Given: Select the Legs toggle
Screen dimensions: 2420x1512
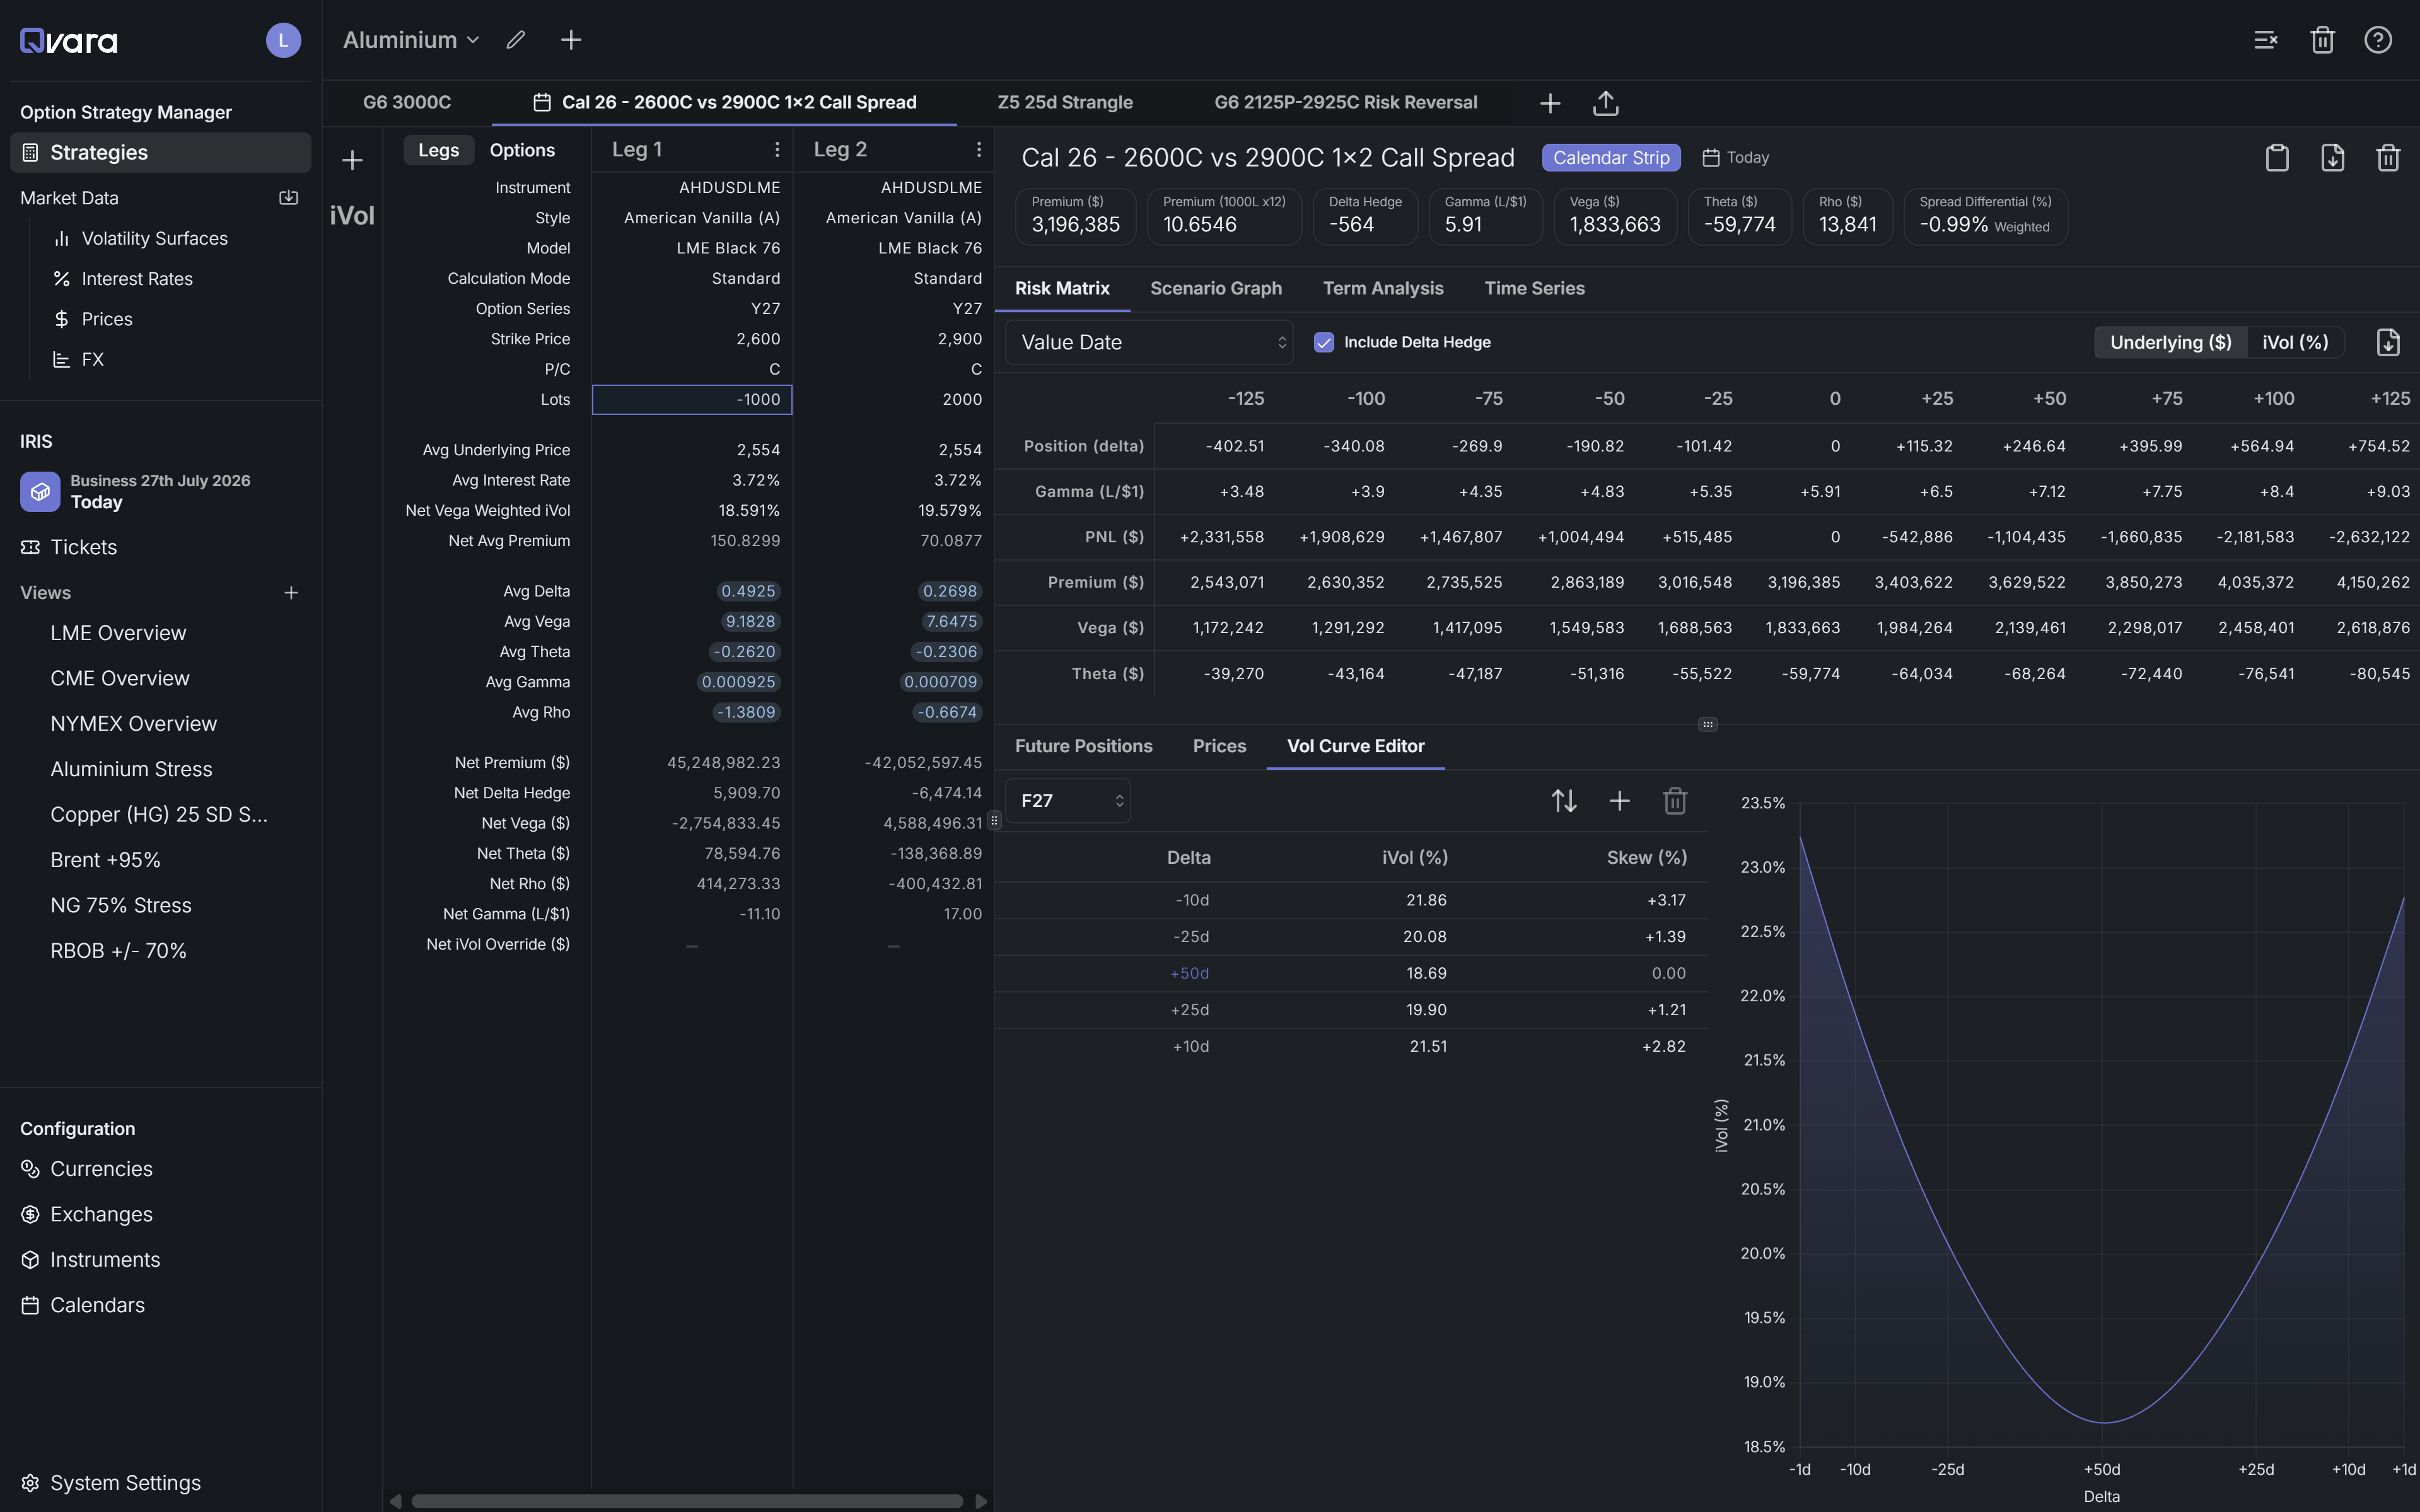Looking at the screenshot, I should 438,150.
